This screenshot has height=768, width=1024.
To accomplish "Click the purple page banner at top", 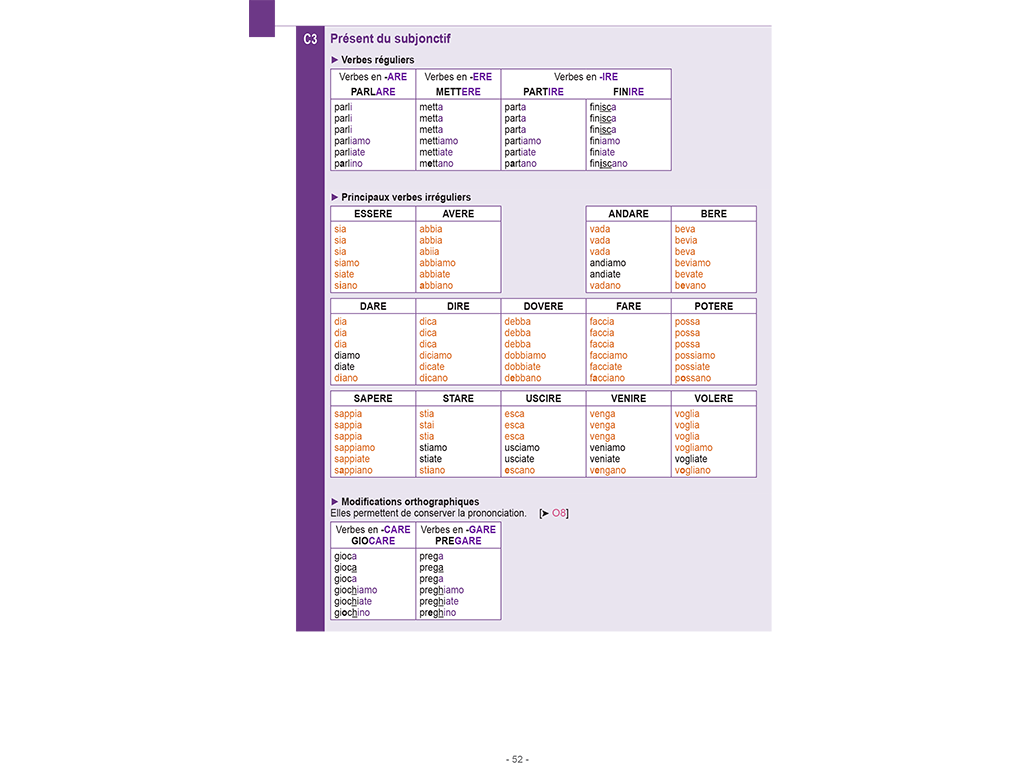I will [511, 12].
